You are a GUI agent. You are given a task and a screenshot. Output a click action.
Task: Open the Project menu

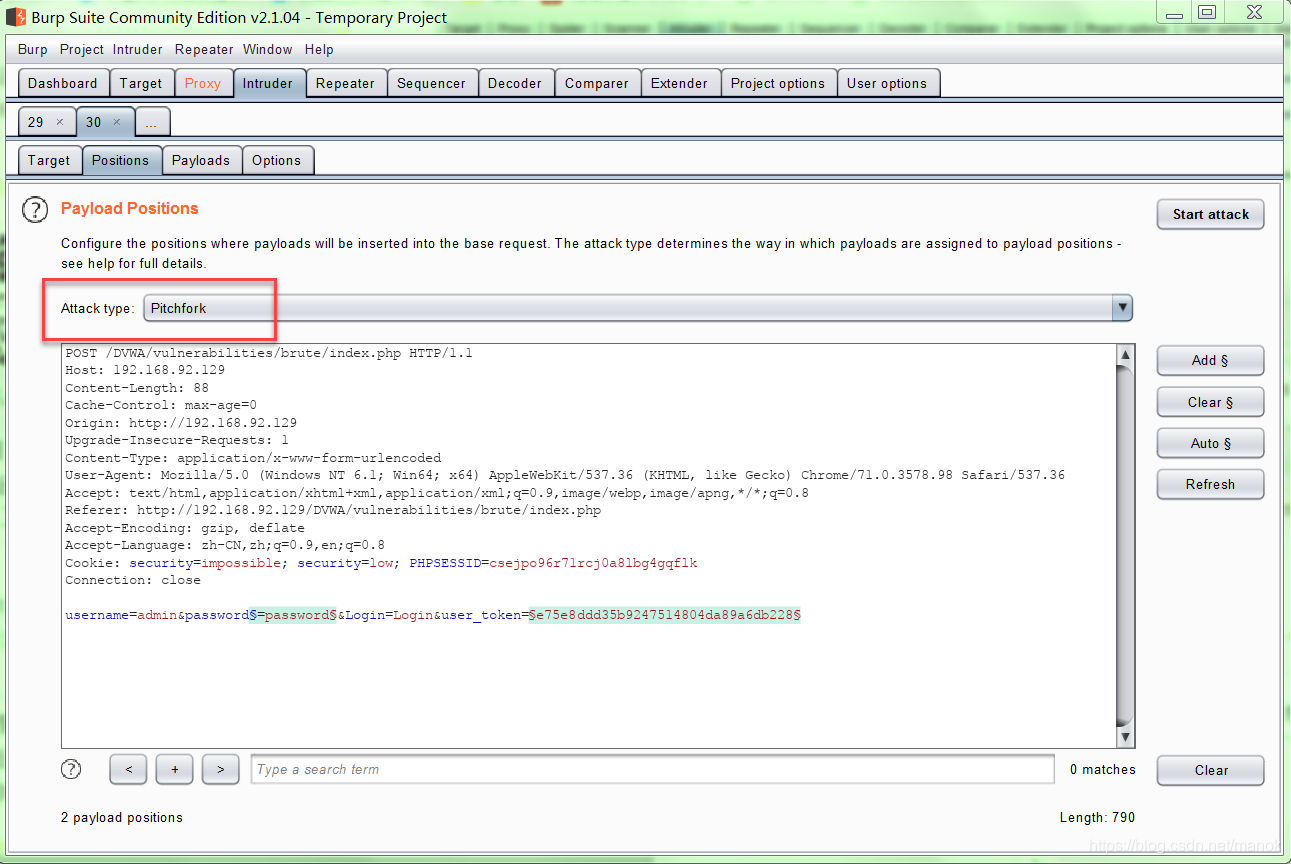coord(82,49)
